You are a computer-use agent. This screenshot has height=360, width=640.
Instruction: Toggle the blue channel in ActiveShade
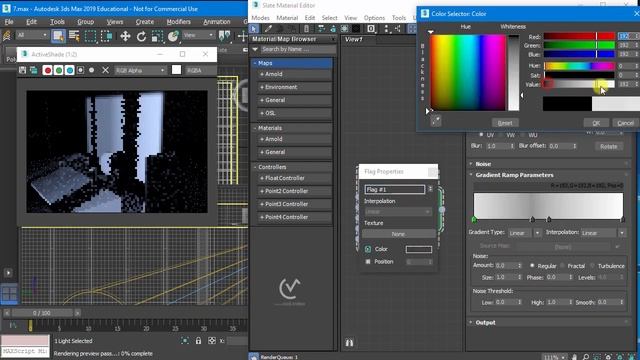(69, 70)
